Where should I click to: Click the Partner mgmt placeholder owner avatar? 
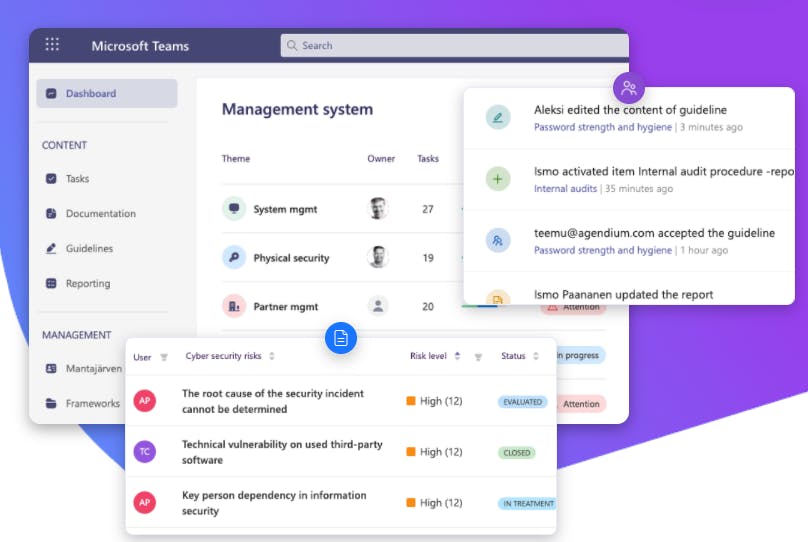coord(378,306)
